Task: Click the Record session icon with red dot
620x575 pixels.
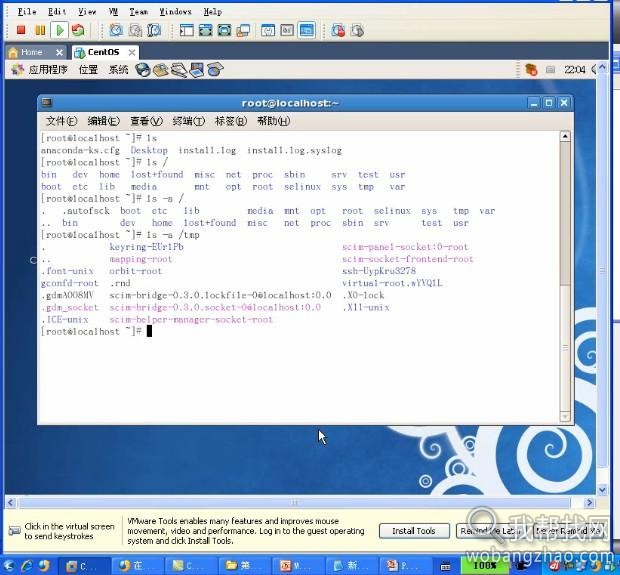Action: (338, 30)
